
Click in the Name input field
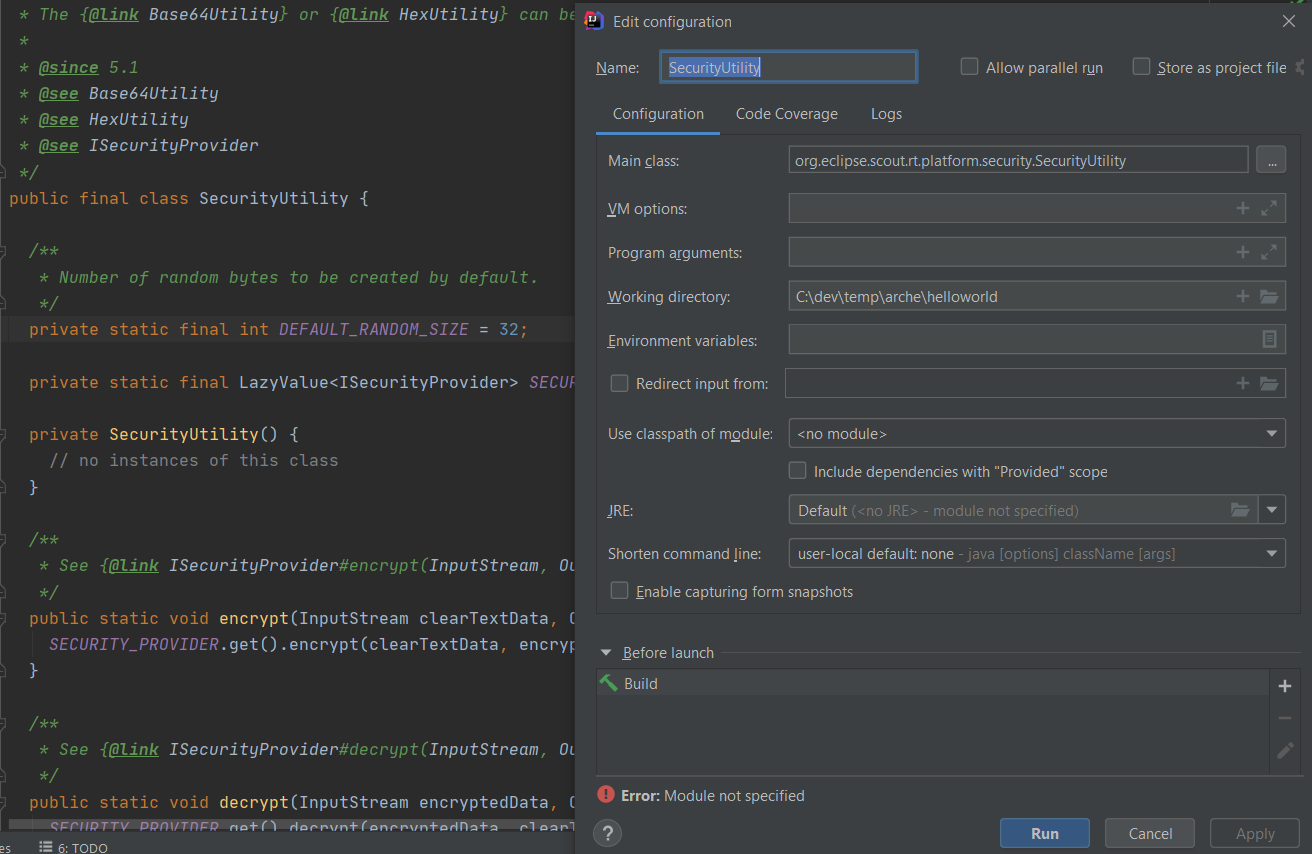click(788, 67)
